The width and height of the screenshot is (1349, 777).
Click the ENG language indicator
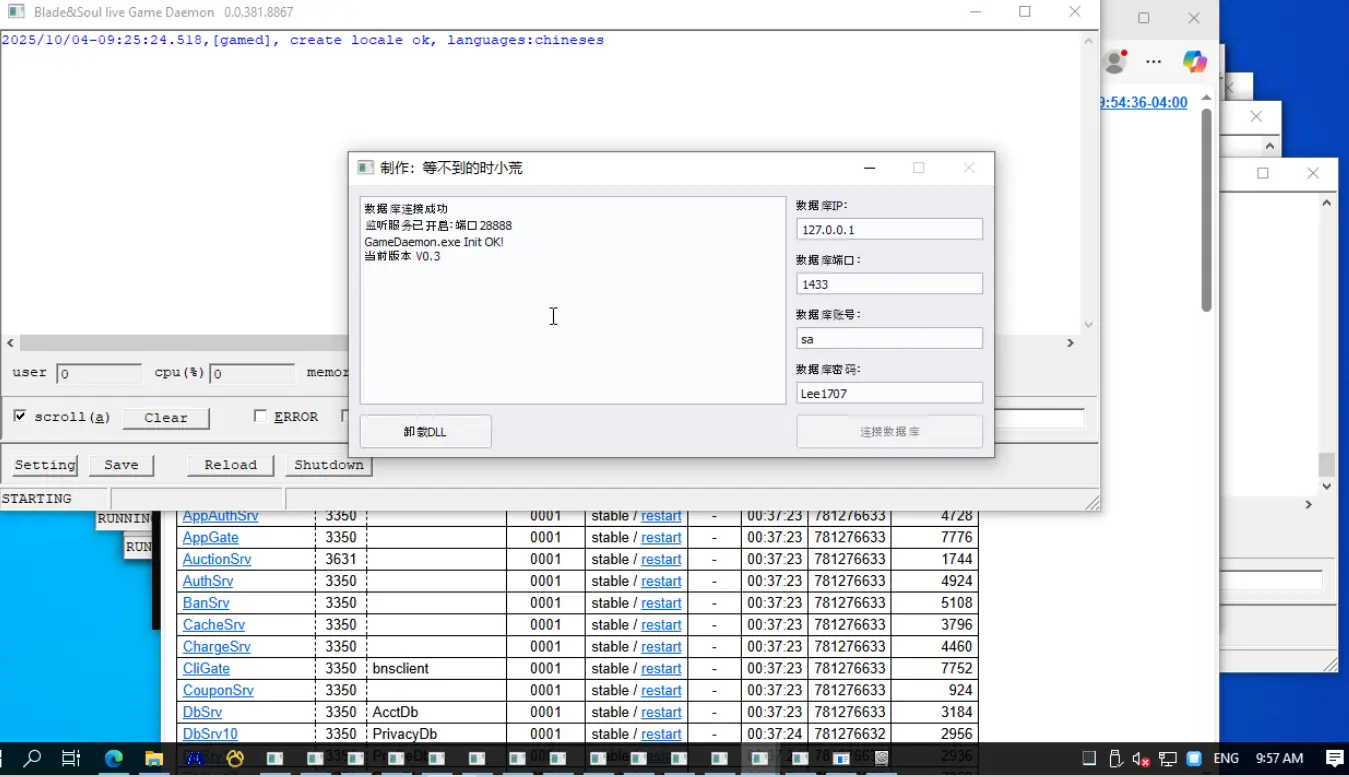[1226, 759]
